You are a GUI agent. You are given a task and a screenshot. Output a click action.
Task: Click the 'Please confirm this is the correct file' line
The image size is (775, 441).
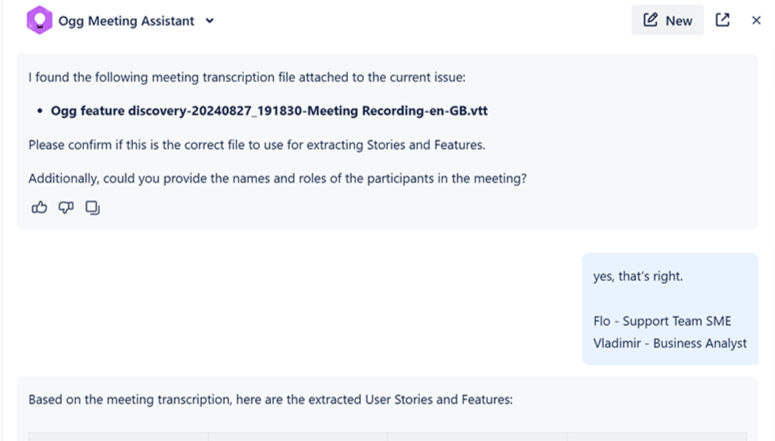256,145
